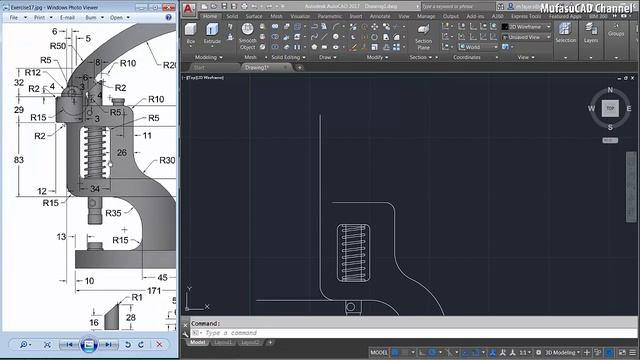The height and width of the screenshot is (360, 640).
Task: Open the Layers panel
Action: [591, 33]
